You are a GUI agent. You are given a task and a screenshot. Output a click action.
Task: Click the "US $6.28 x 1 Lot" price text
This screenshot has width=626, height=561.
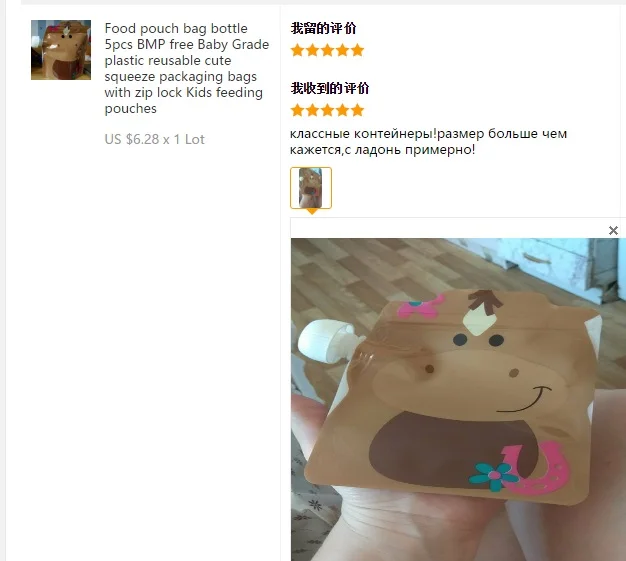[x=155, y=139]
